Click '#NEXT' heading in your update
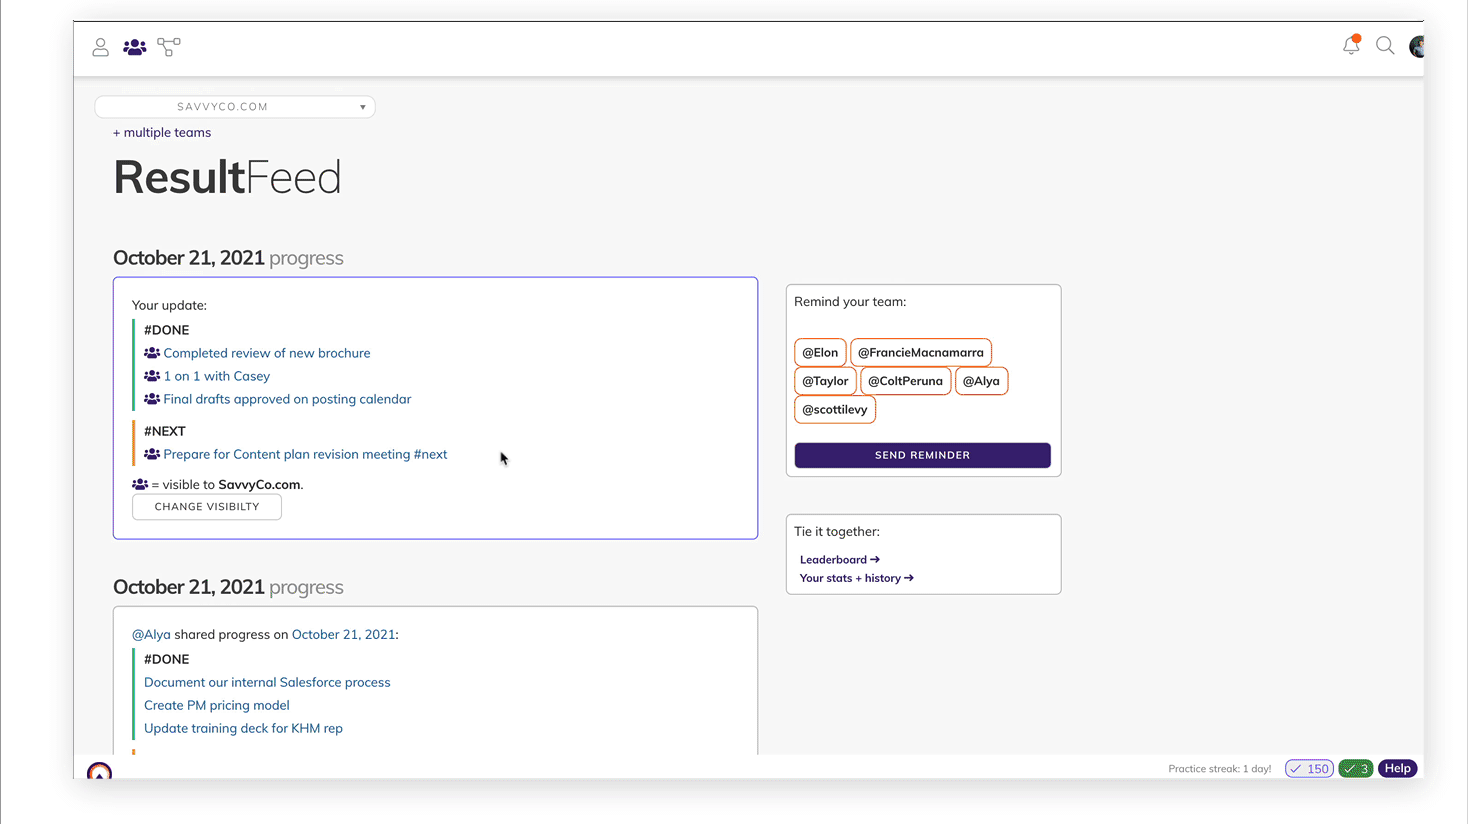This screenshot has width=1468, height=824. (x=165, y=431)
